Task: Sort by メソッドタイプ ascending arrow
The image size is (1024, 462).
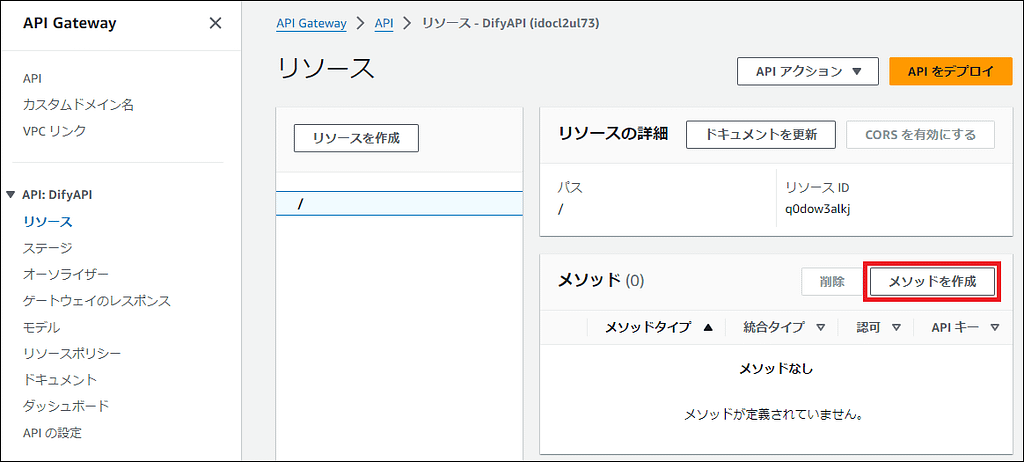Action: (x=708, y=327)
